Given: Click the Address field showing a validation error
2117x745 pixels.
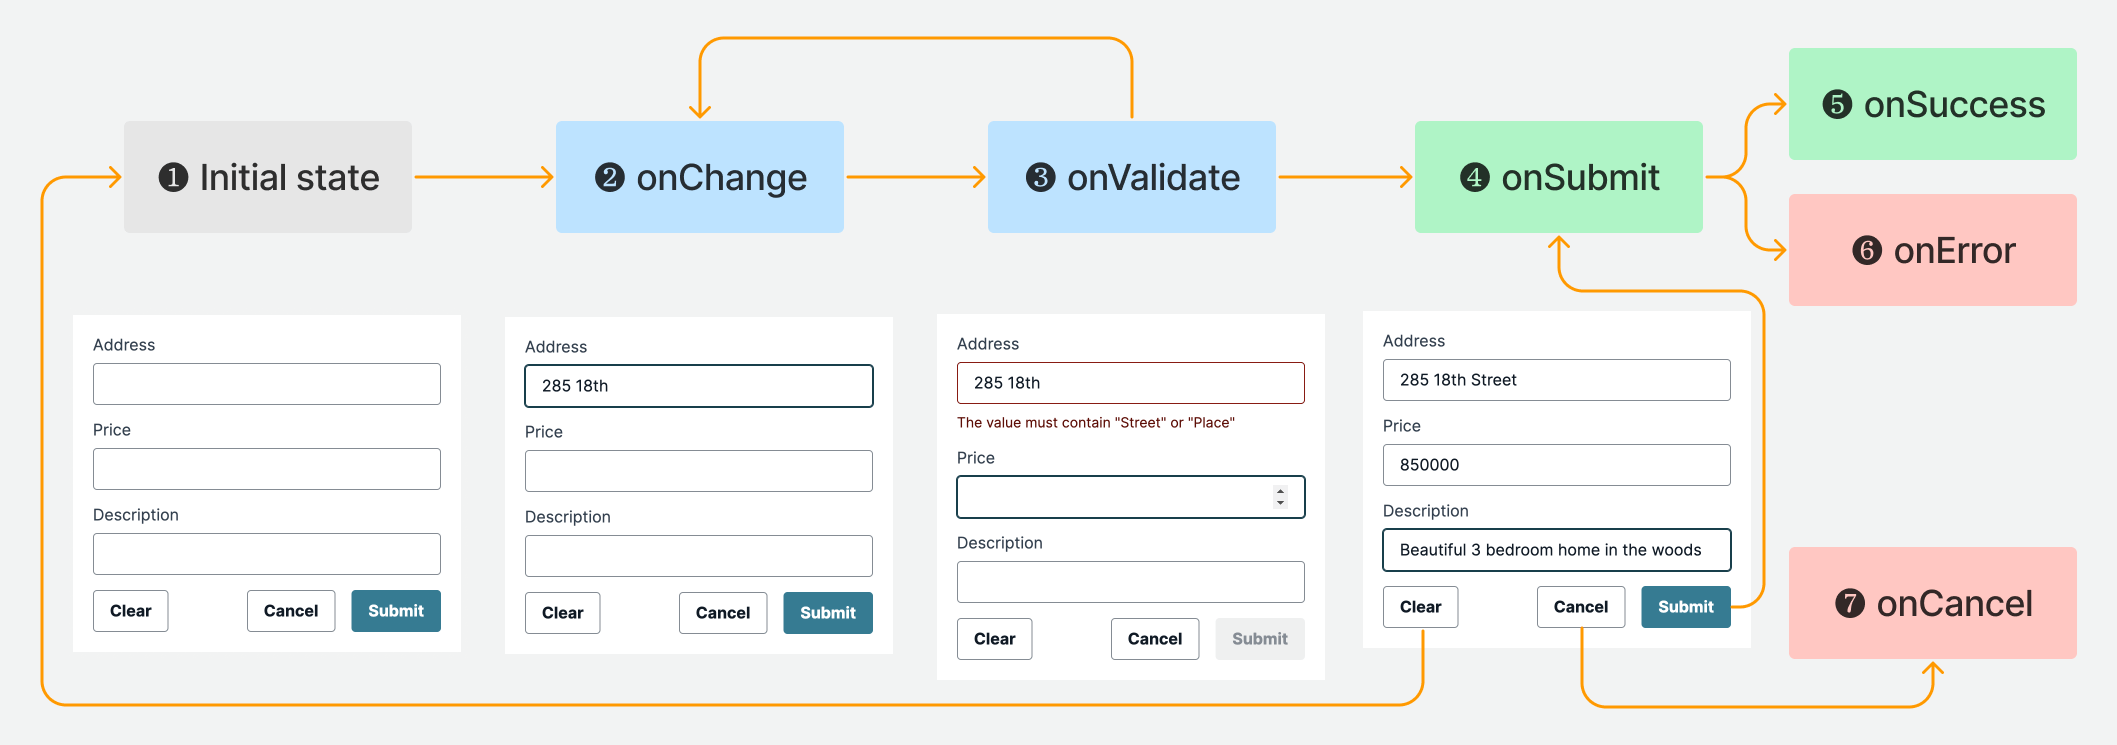Looking at the screenshot, I should click(1130, 382).
